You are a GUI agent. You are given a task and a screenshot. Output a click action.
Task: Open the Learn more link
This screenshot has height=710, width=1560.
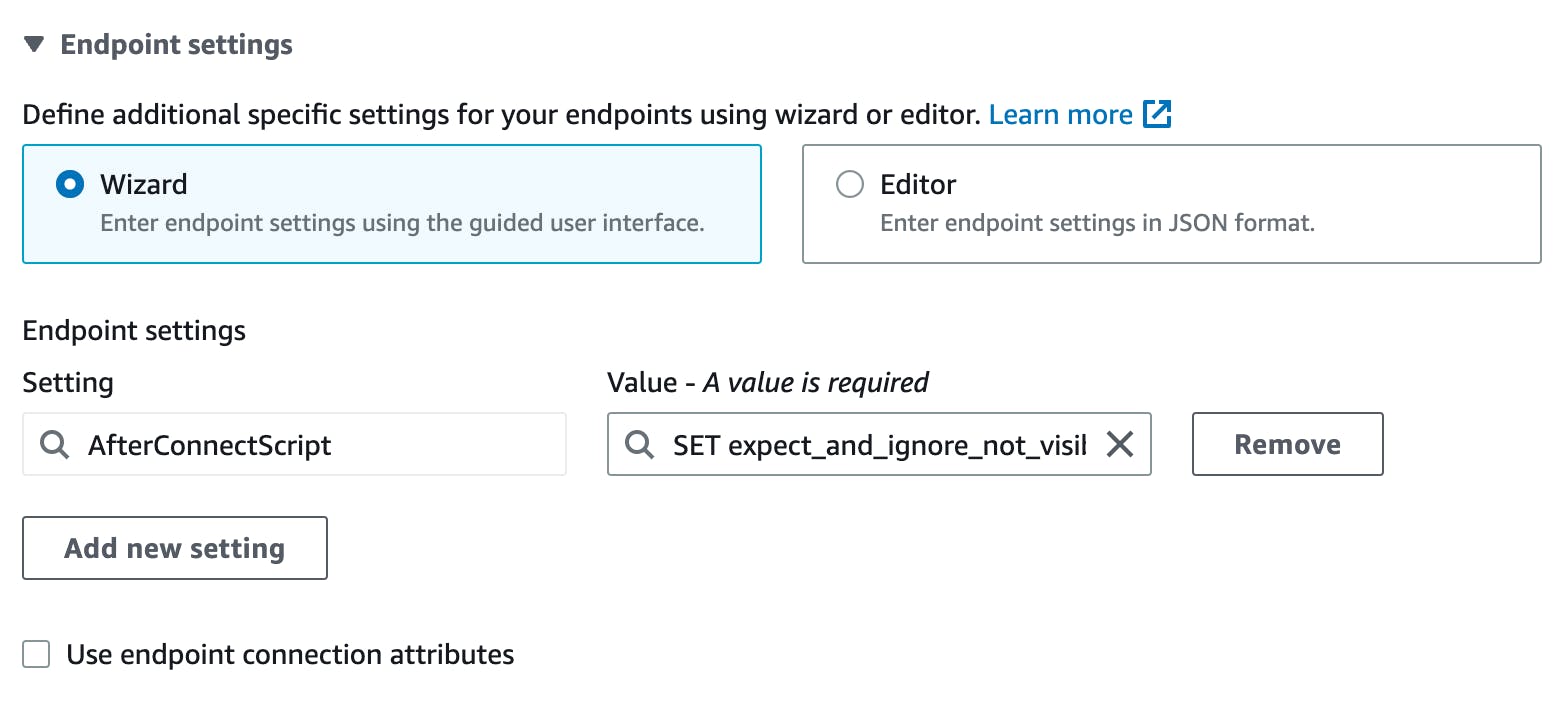[1059, 114]
